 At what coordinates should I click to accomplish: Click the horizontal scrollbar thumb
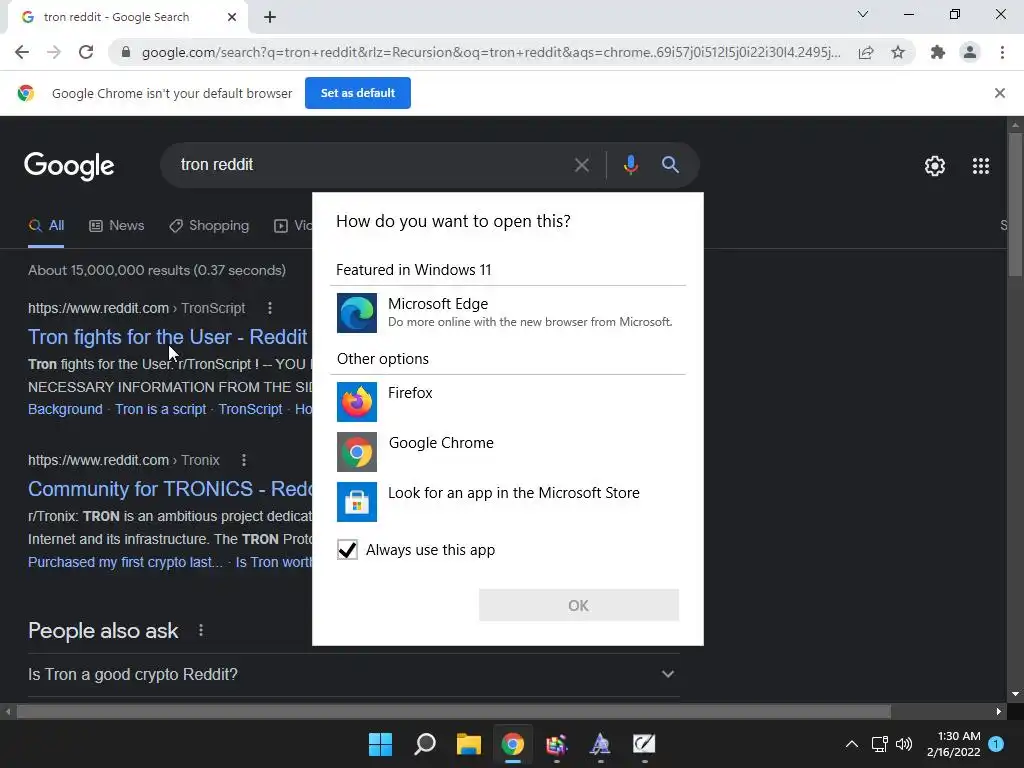click(454, 711)
